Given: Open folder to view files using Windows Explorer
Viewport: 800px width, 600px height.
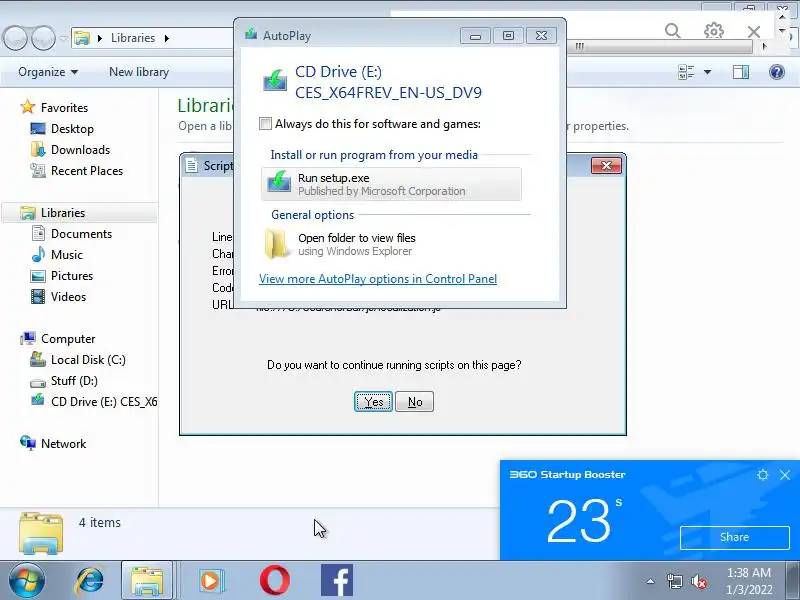Looking at the screenshot, I should click(x=391, y=244).
